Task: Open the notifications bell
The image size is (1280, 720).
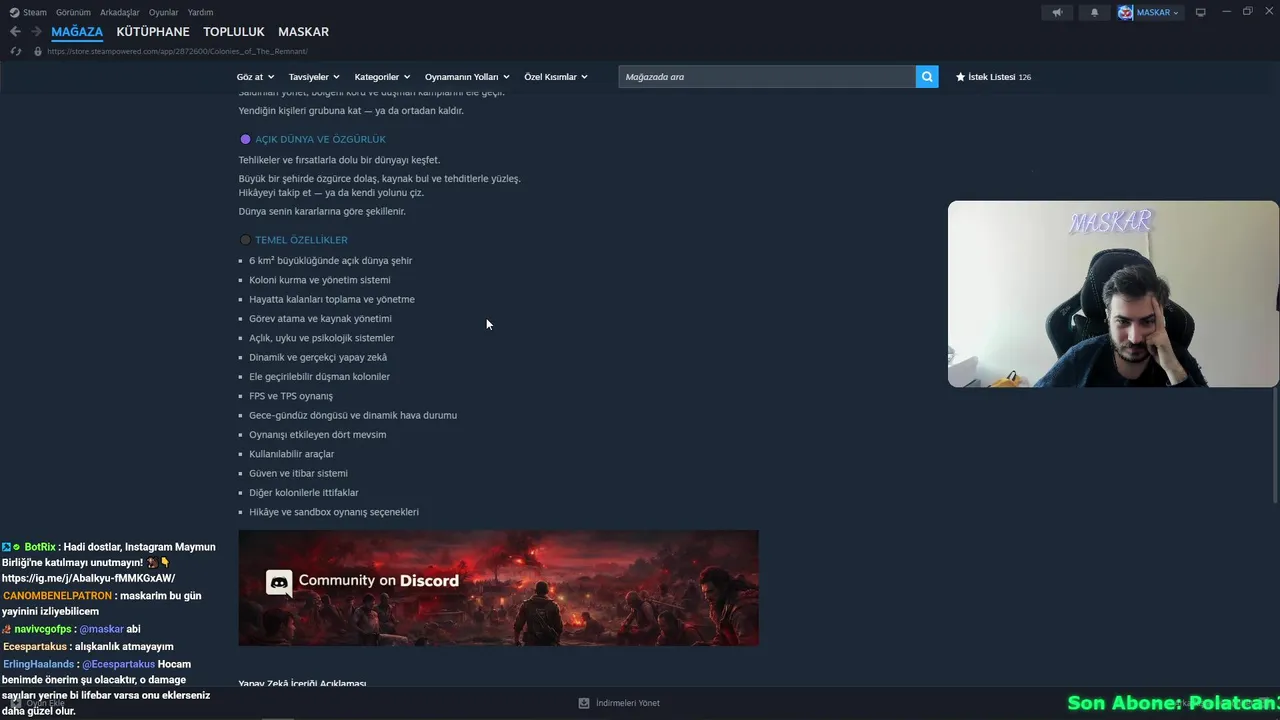Action: point(1094,12)
